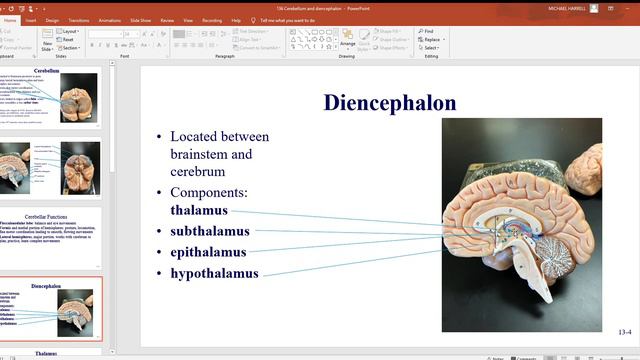Click the Align Text button
640x360 pixels.
click(x=246, y=40)
